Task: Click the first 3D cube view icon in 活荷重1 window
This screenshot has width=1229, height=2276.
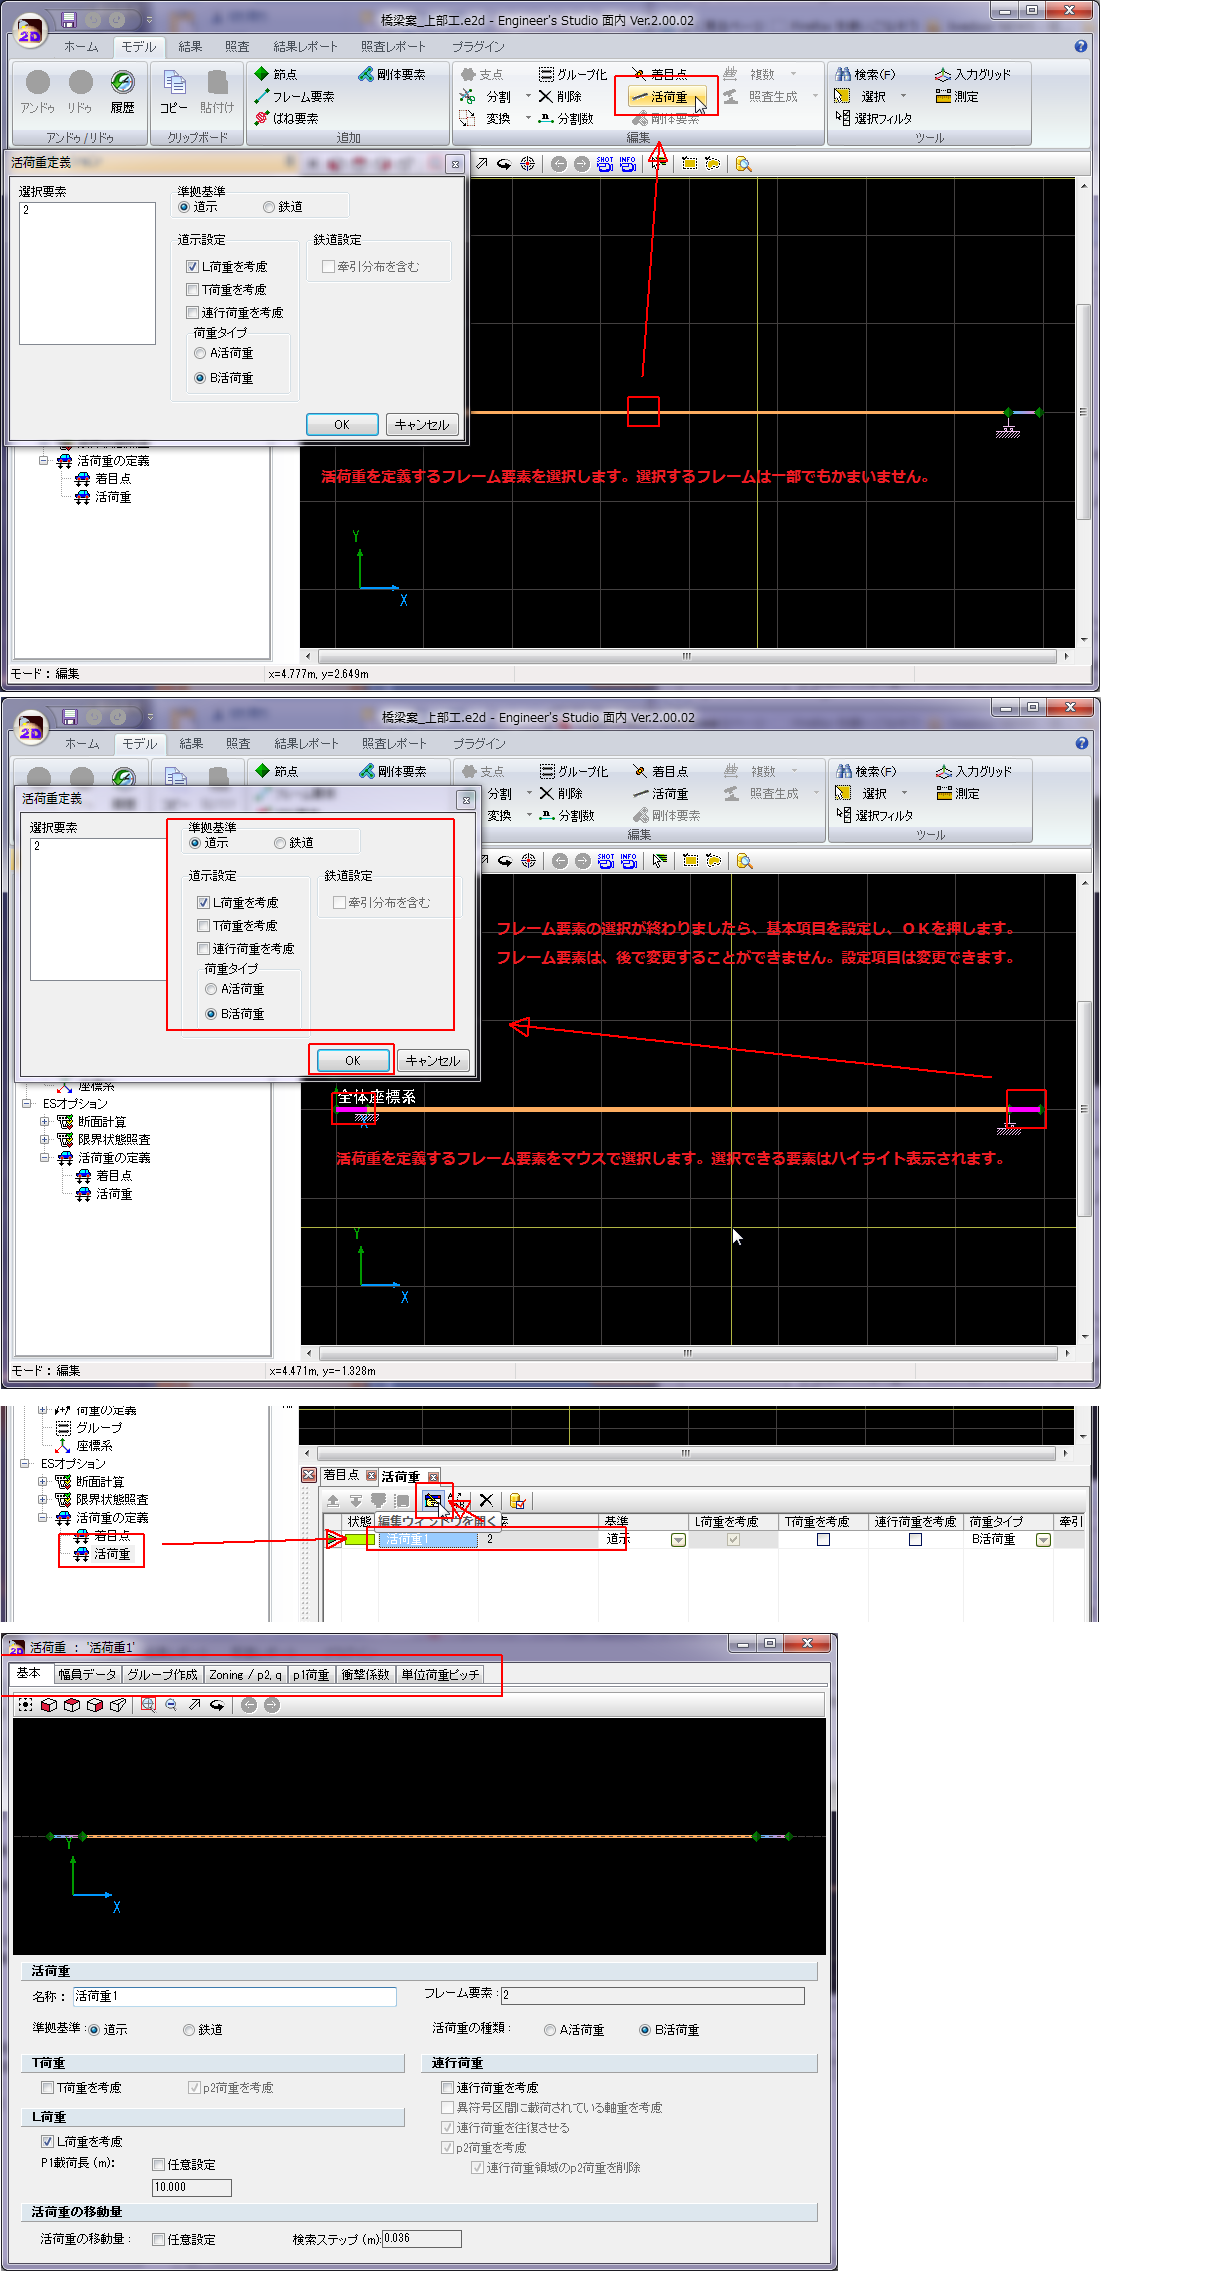Action: tap(49, 1705)
